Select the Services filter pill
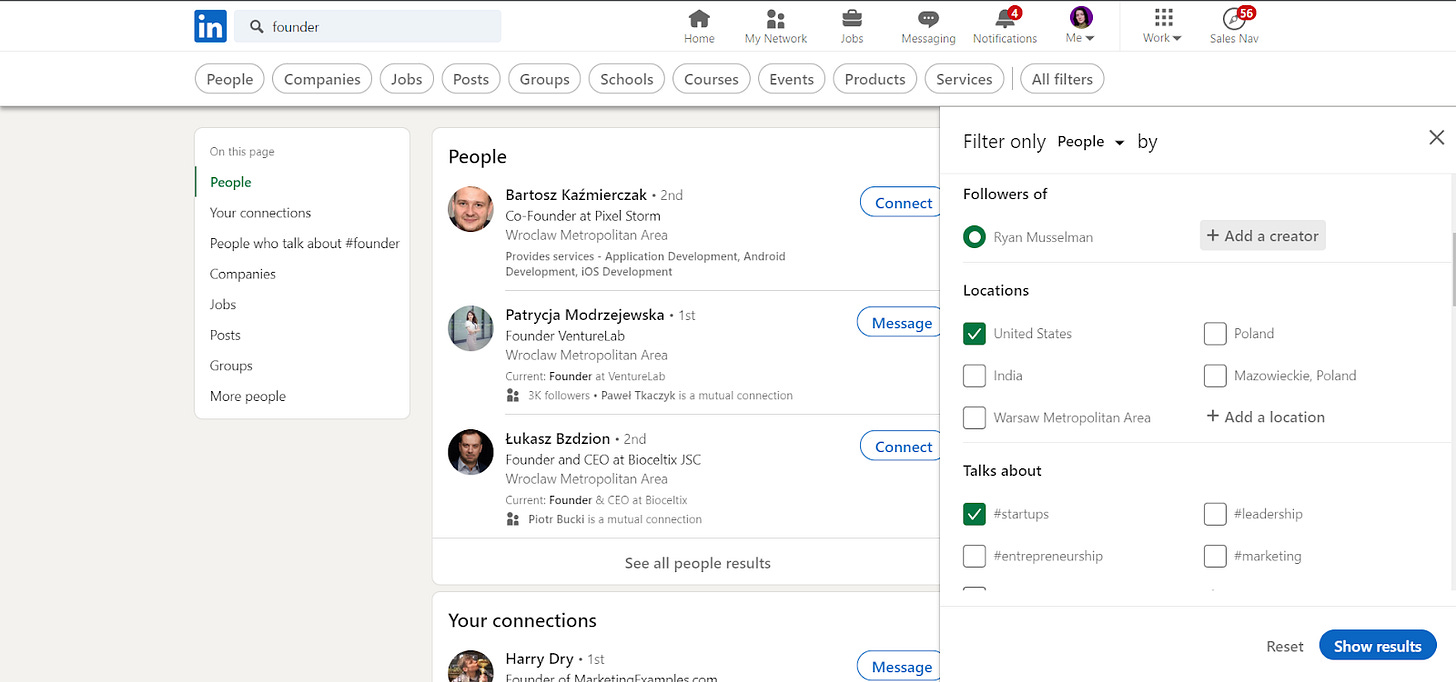Screen dimensions: 1456x682 pos(964,79)
